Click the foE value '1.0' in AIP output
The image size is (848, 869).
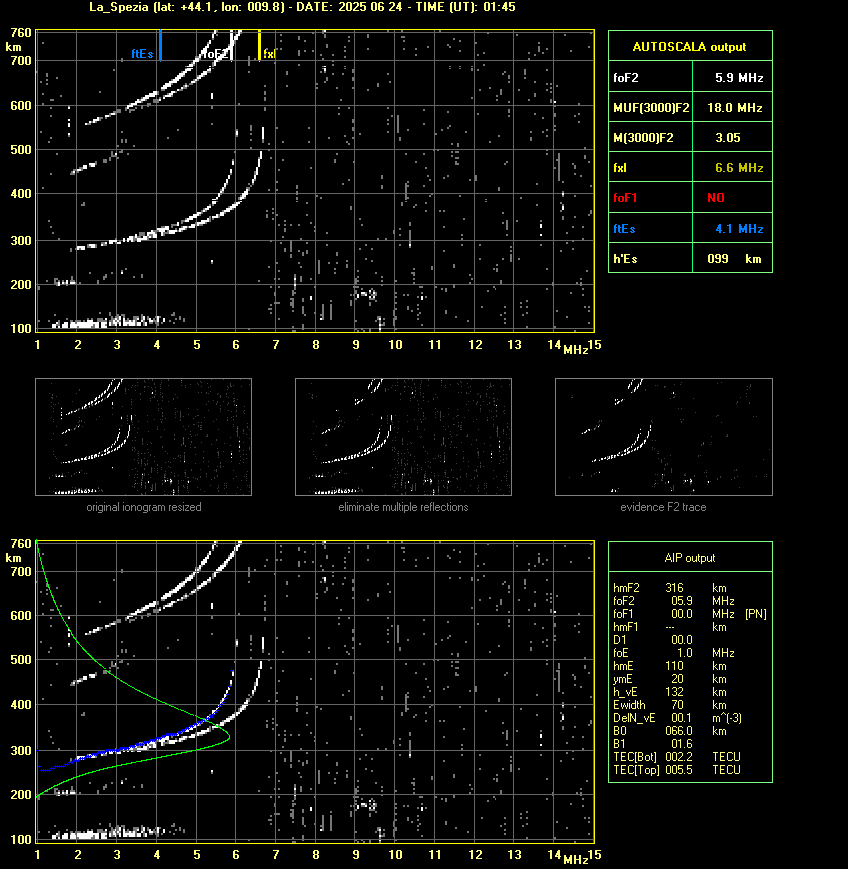685,653
